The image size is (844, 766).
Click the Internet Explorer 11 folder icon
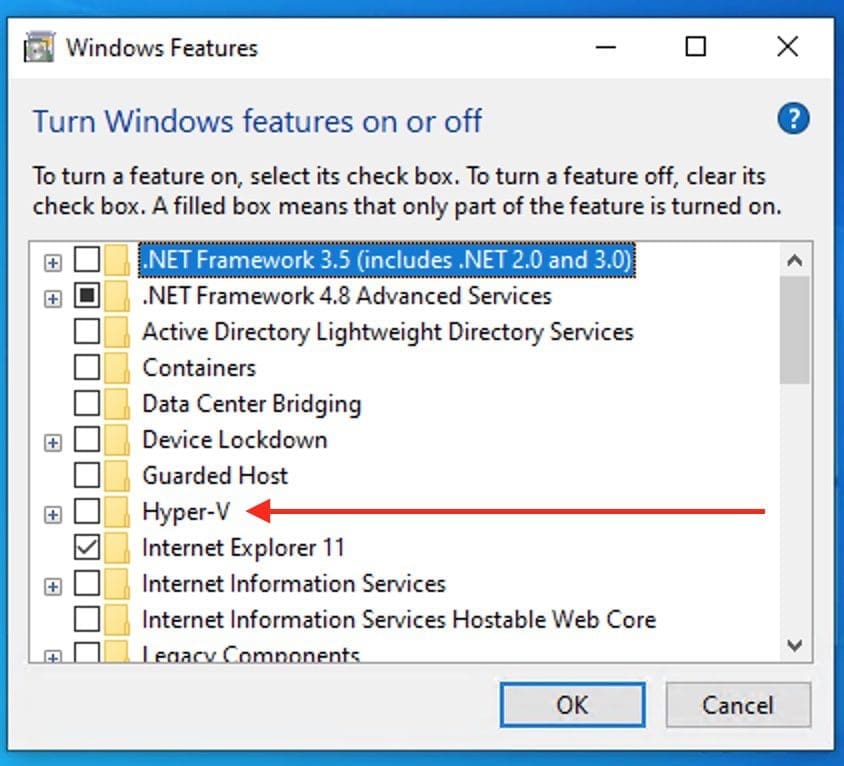pos(118,548)
